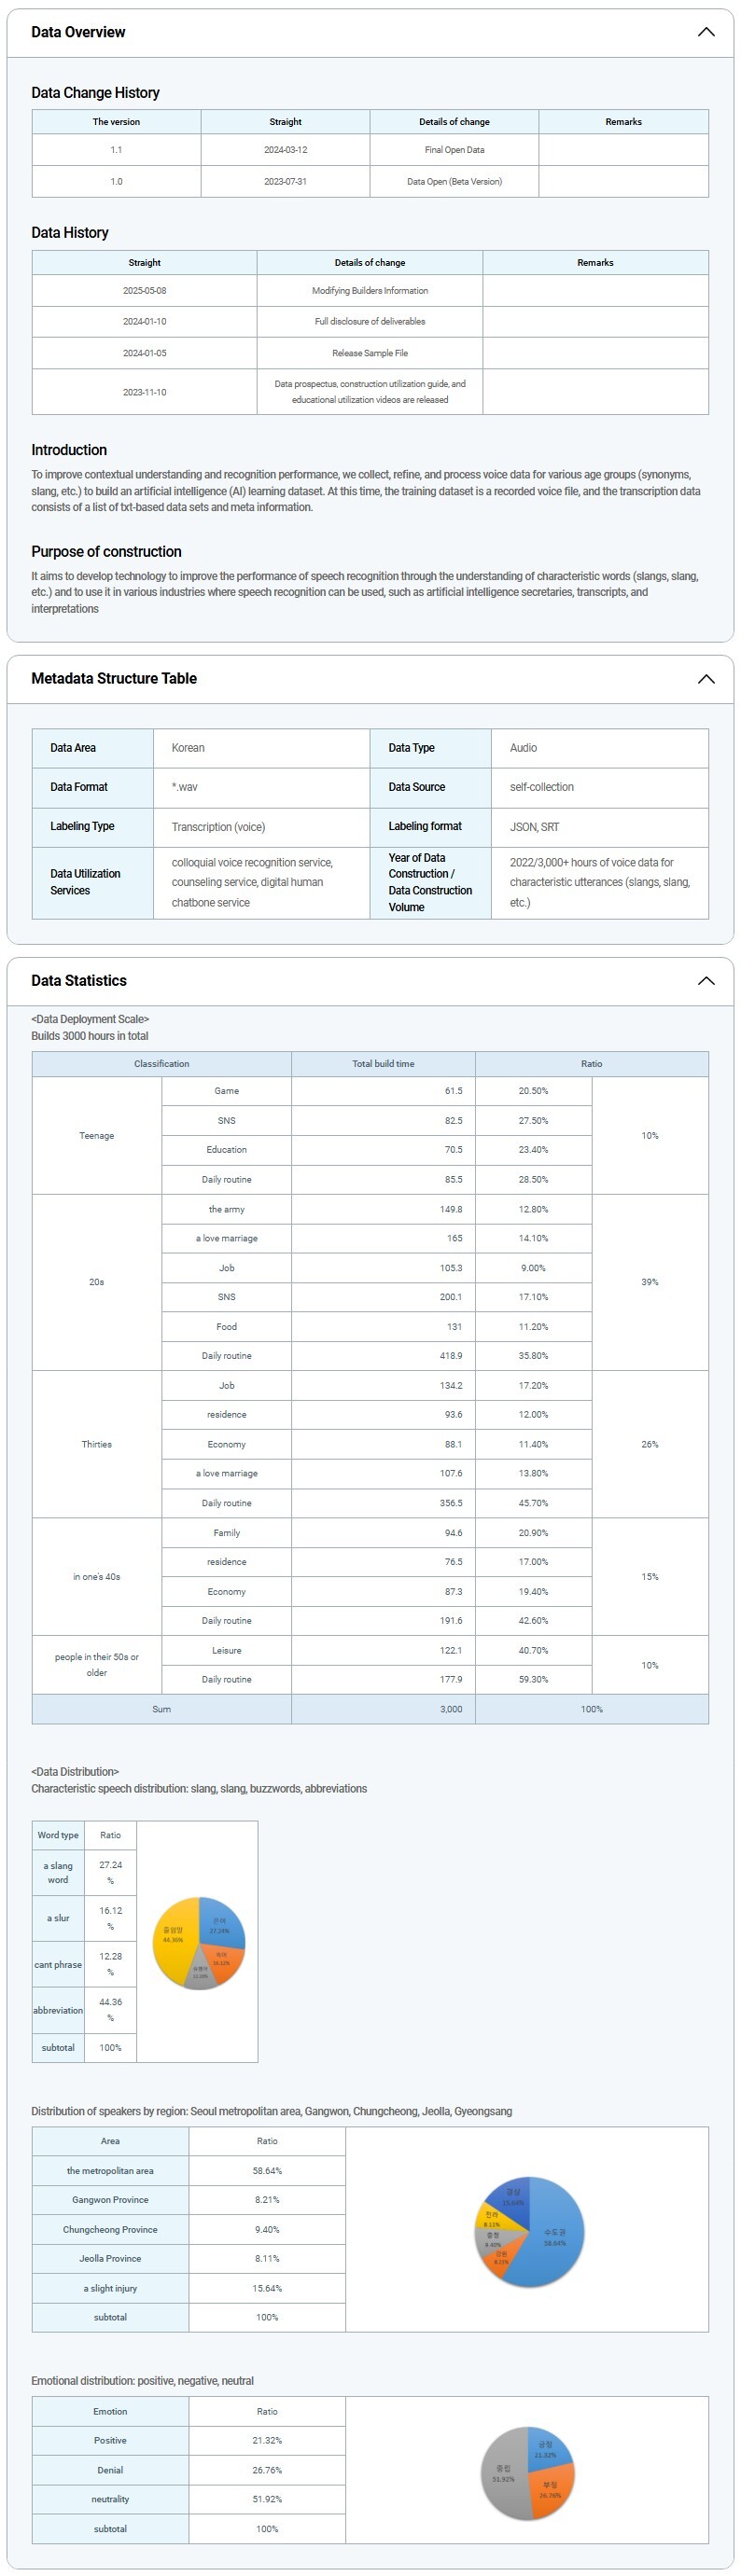This screenshot has width=741, height=2576.
Task: Click the orange slice in emotion pie chart
Action: point(552,2488)
